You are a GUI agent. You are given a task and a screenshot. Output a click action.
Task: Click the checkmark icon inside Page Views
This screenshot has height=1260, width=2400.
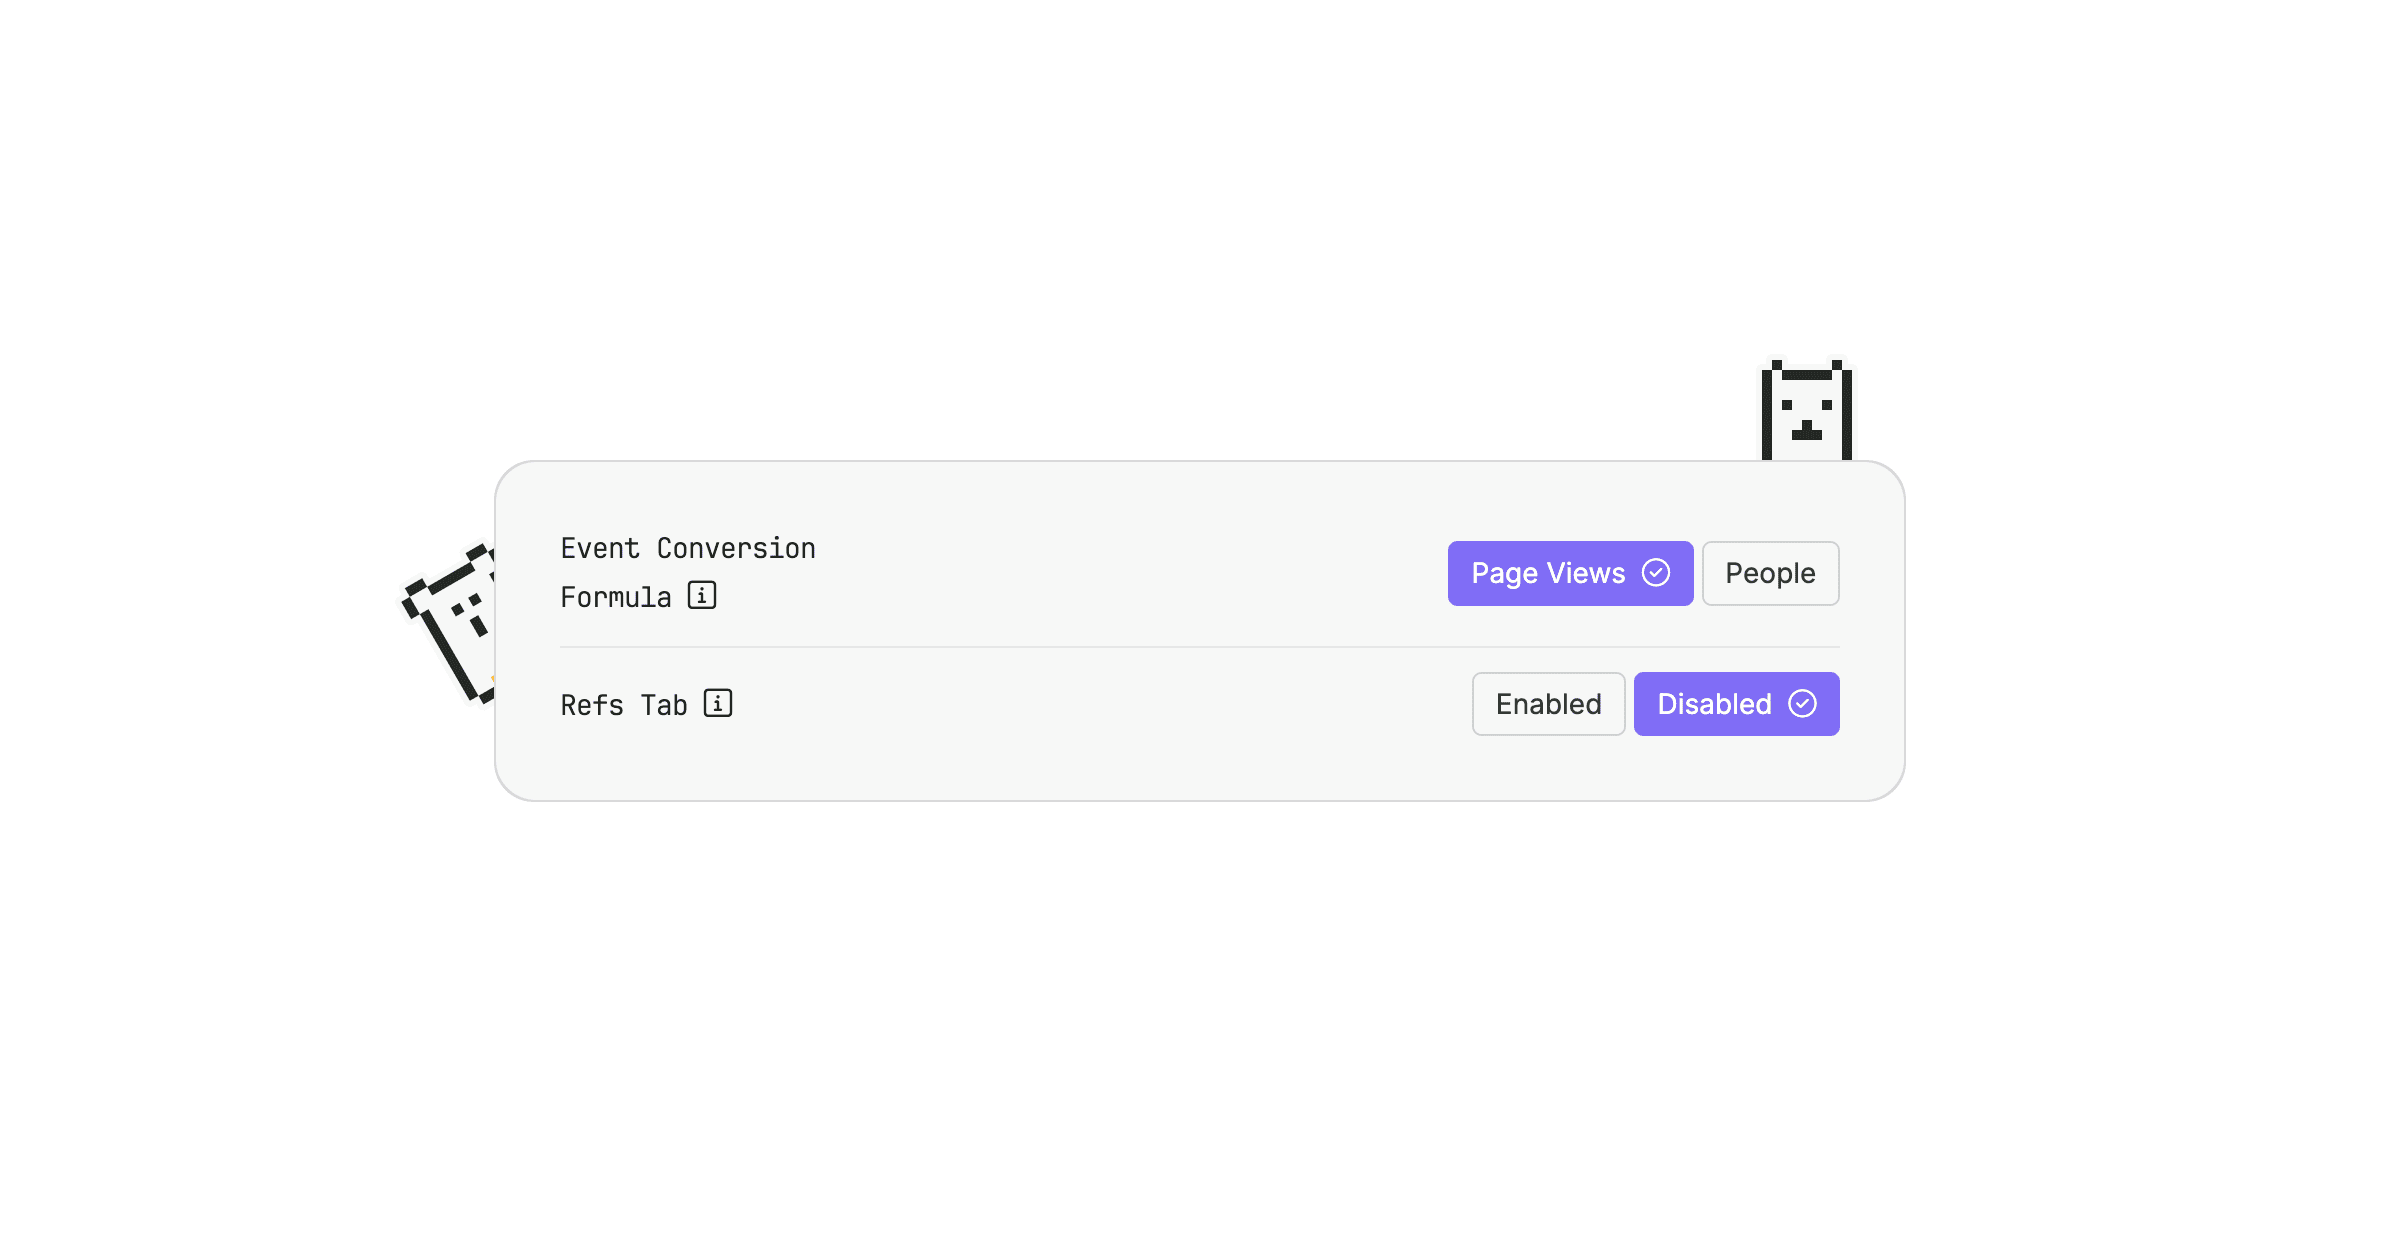pyautogui.click(x=1657, y=573)
